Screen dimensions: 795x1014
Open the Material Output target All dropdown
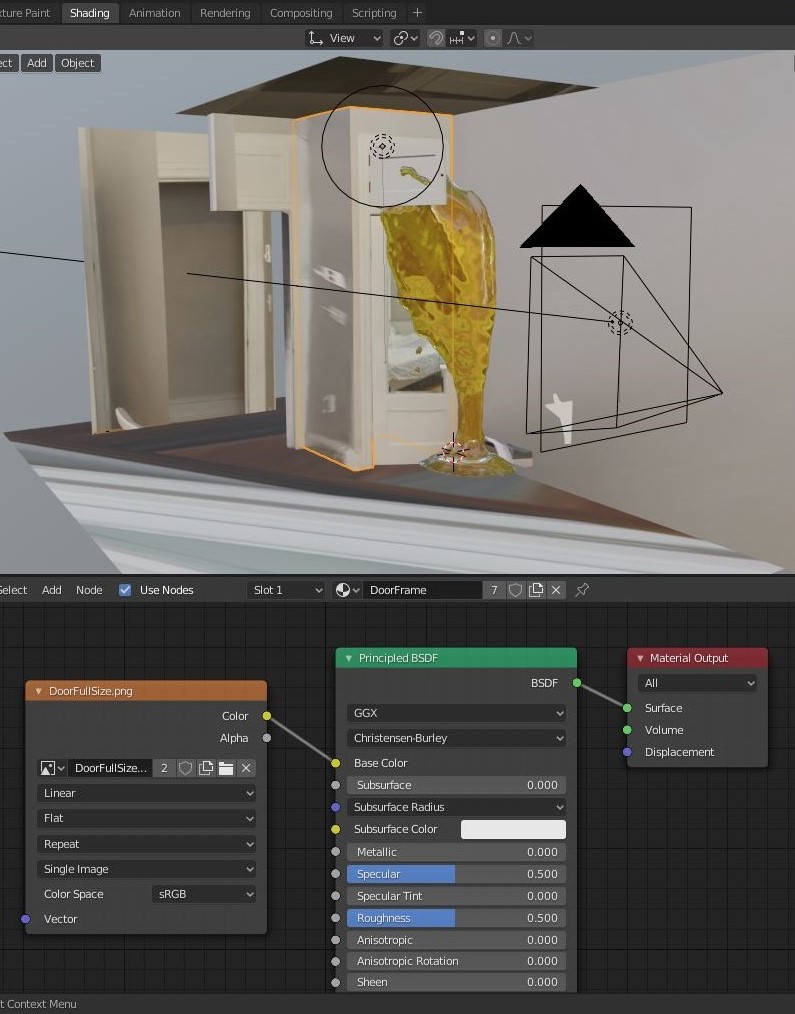[697, 683]
